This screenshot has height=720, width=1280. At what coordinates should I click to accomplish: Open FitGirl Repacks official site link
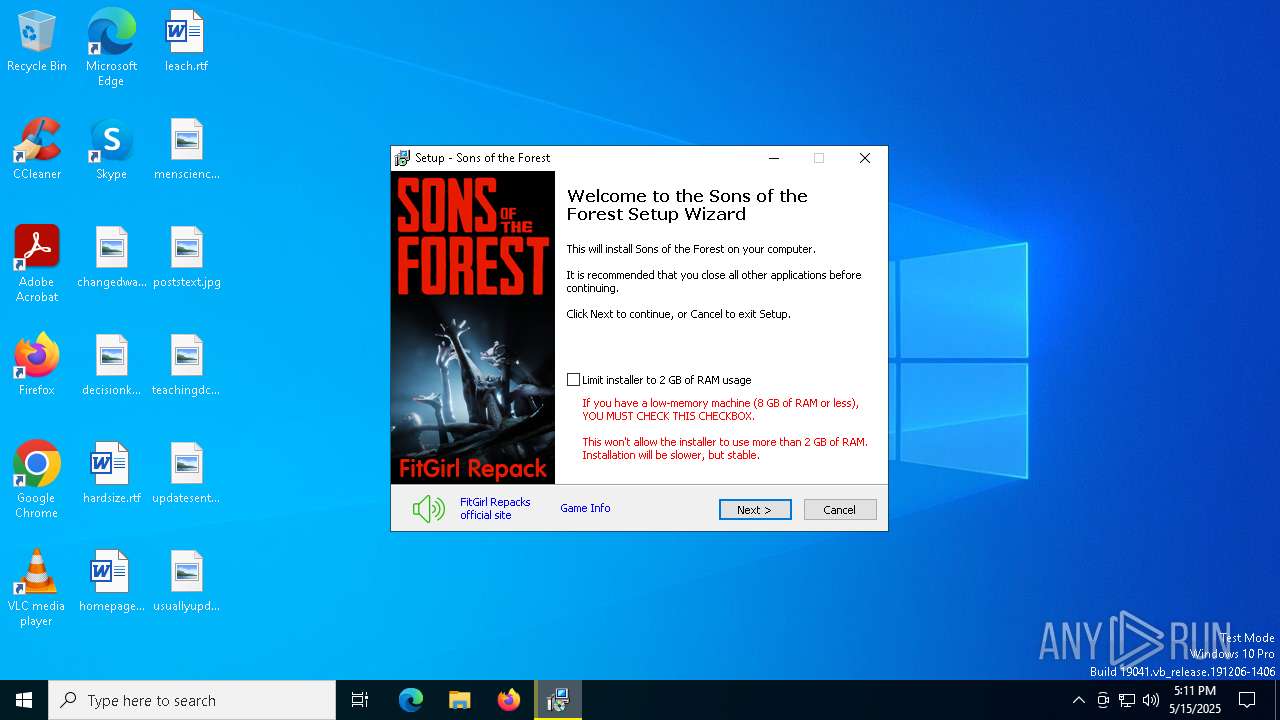point(495,509)
